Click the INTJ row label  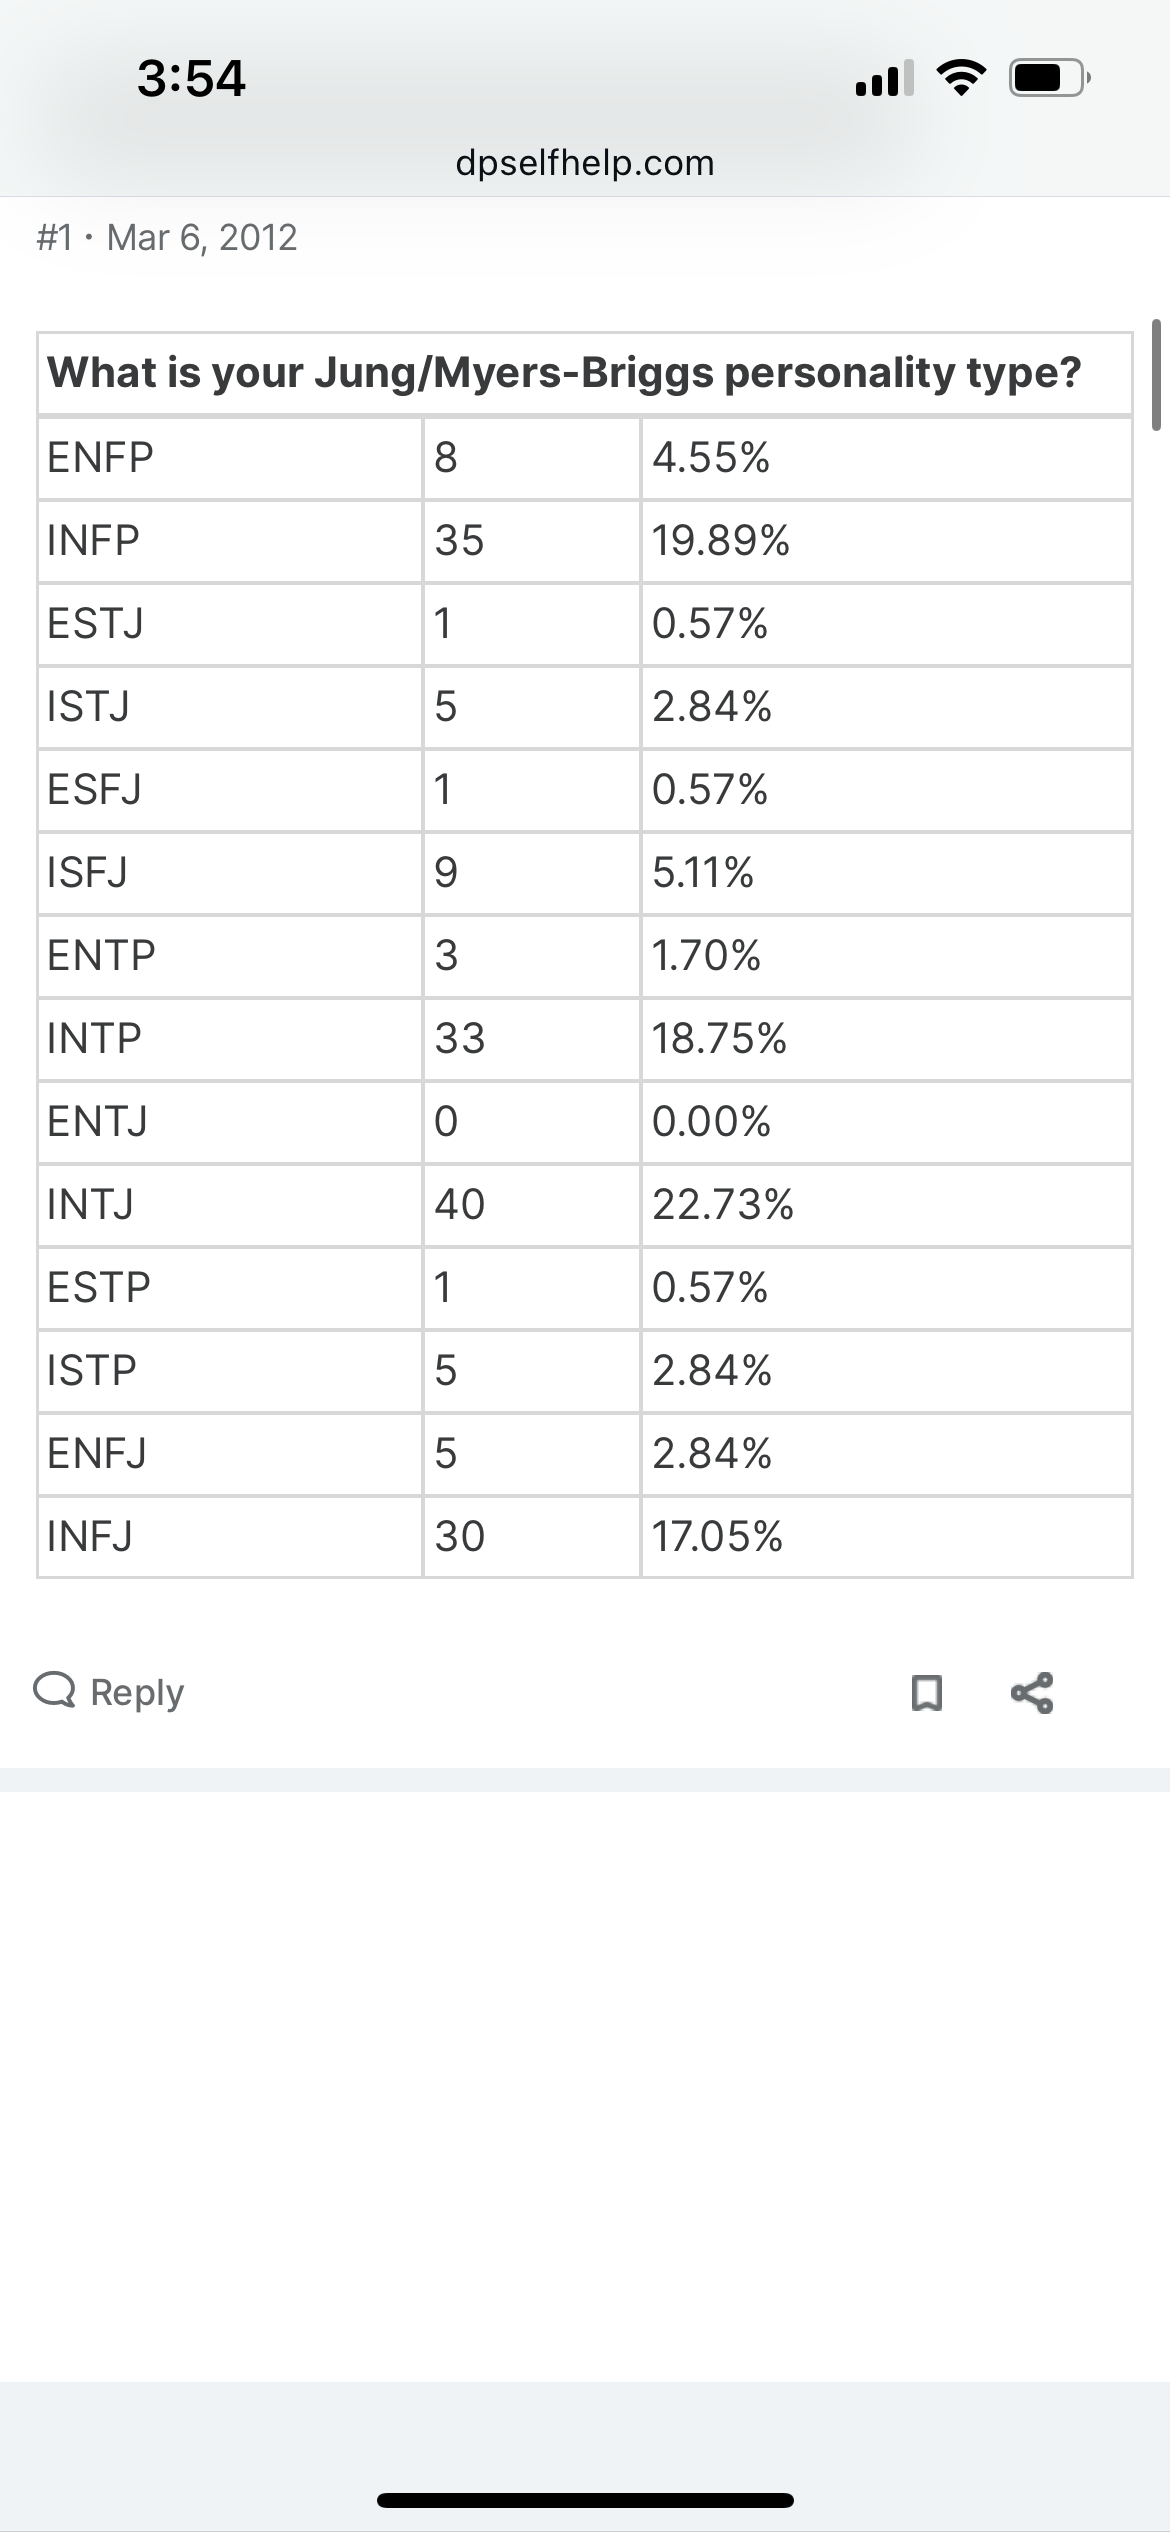(90, 1204)
